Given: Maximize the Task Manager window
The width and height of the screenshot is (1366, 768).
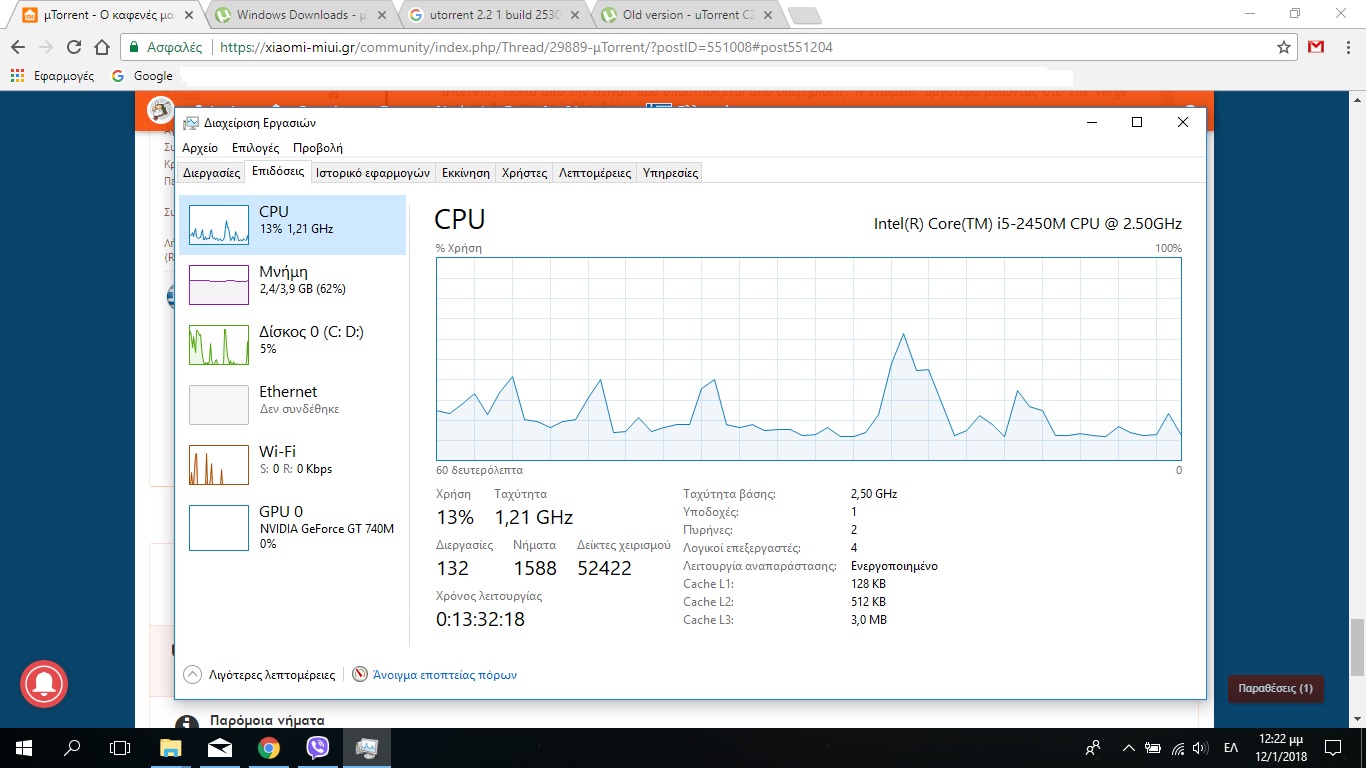Looking at the screenshot, I should point(1137,122).
